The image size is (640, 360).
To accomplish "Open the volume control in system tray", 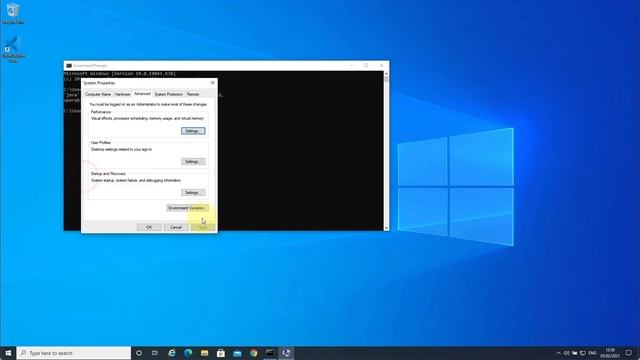I will (x=567, y=353).
